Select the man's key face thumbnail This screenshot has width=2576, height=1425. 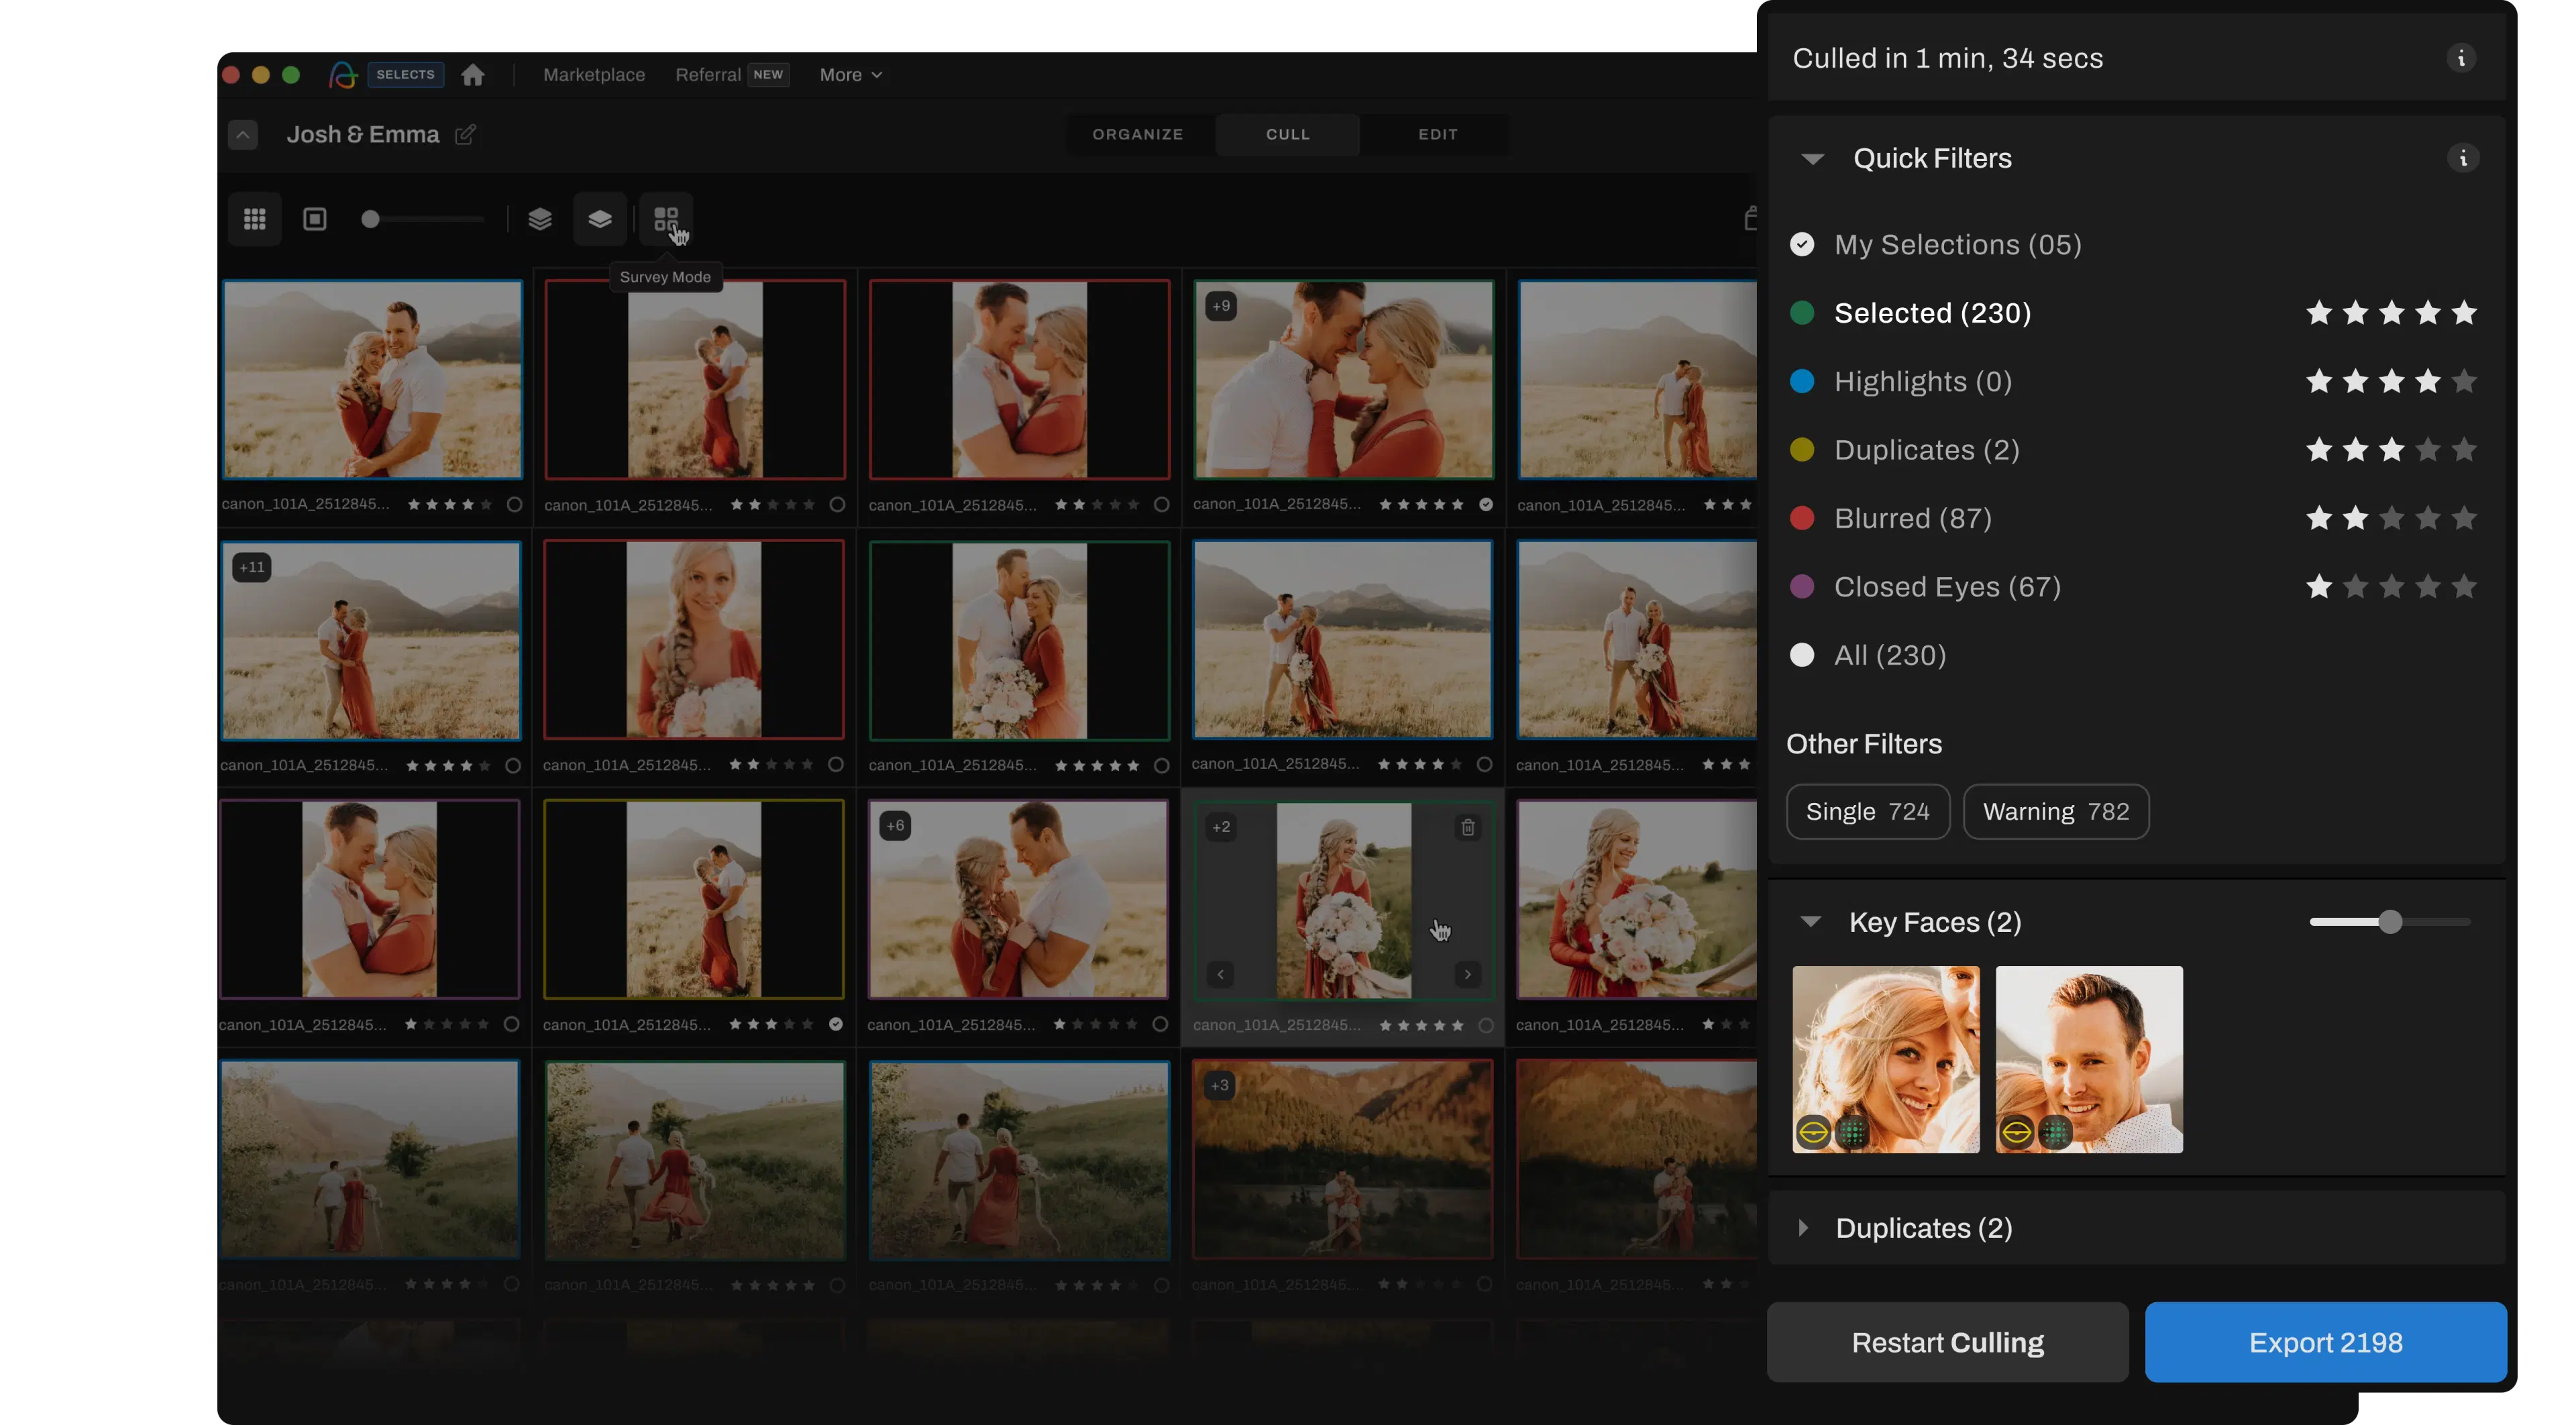point(2089,1059)
